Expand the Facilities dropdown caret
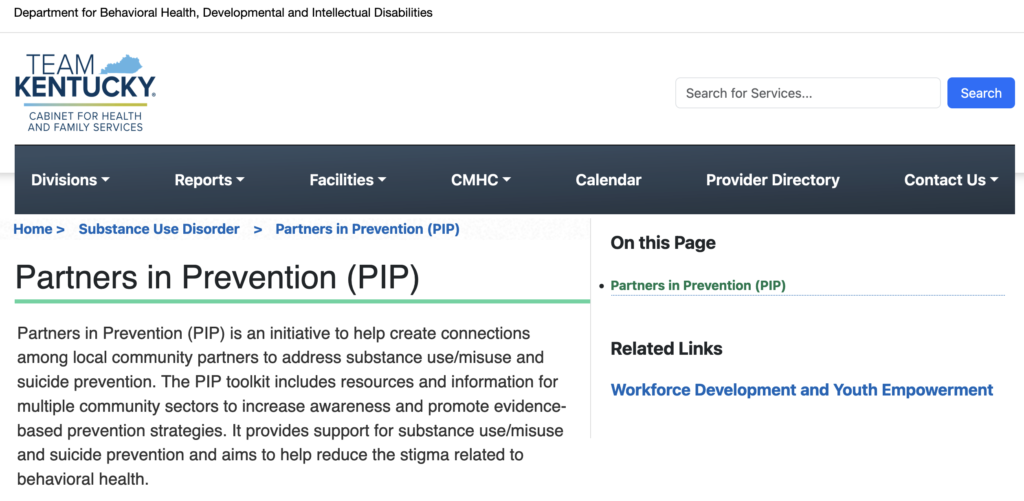Viewport: 1024px width, 501px height. [382, 180]
